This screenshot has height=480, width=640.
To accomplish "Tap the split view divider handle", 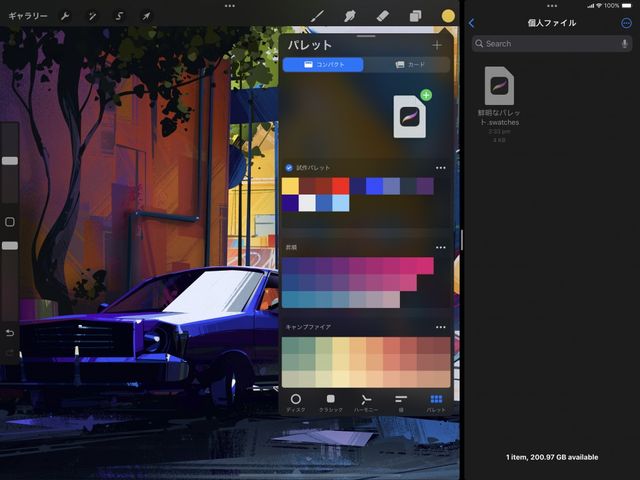I will 462,240.
